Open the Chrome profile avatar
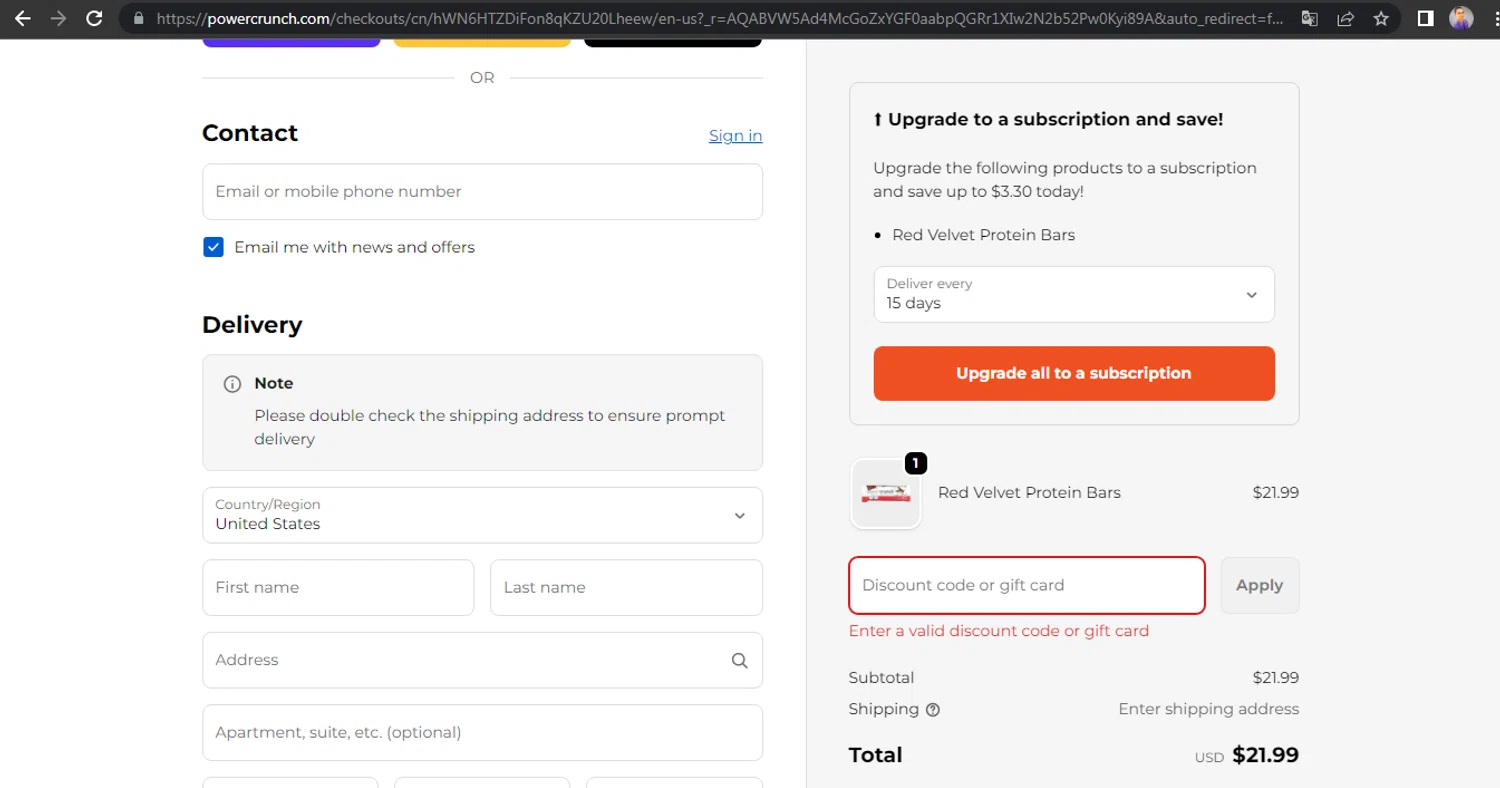The height and width of the screenshot is (788, 1500). click(x=1461, y=18)
